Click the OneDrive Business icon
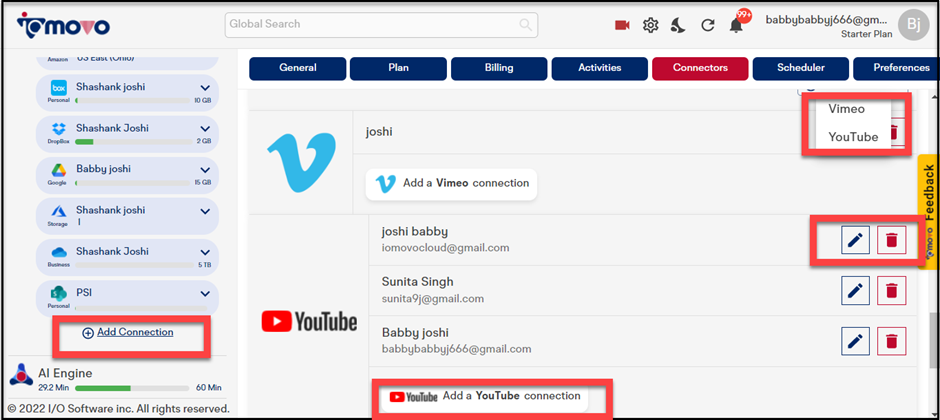The height and width of the screenshot is (420, 940). point(59,252)
